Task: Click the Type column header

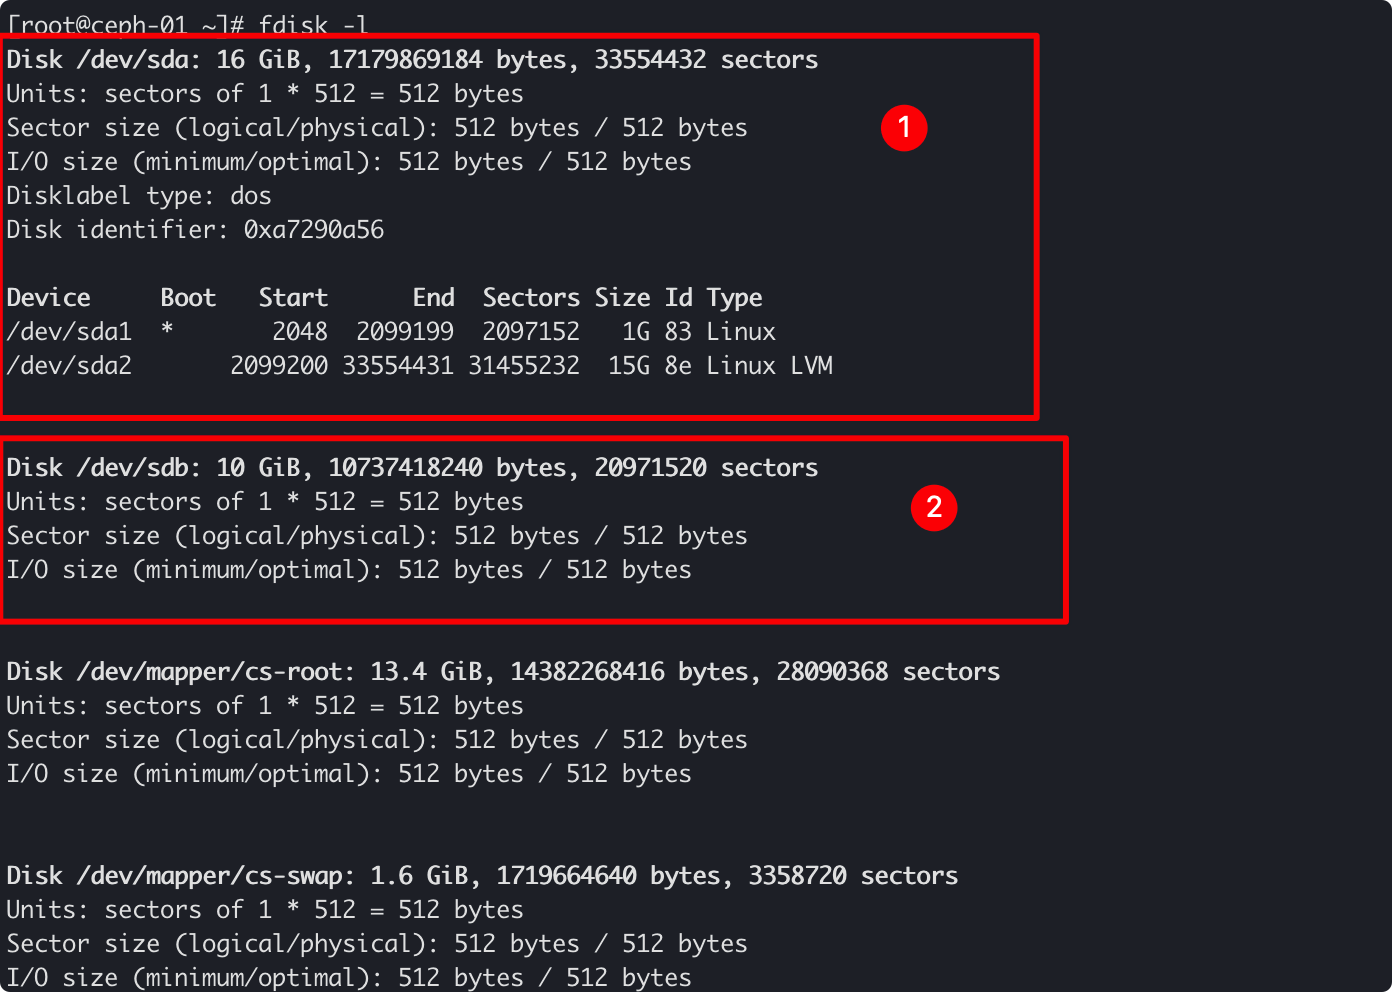Action: click(734, 298)
